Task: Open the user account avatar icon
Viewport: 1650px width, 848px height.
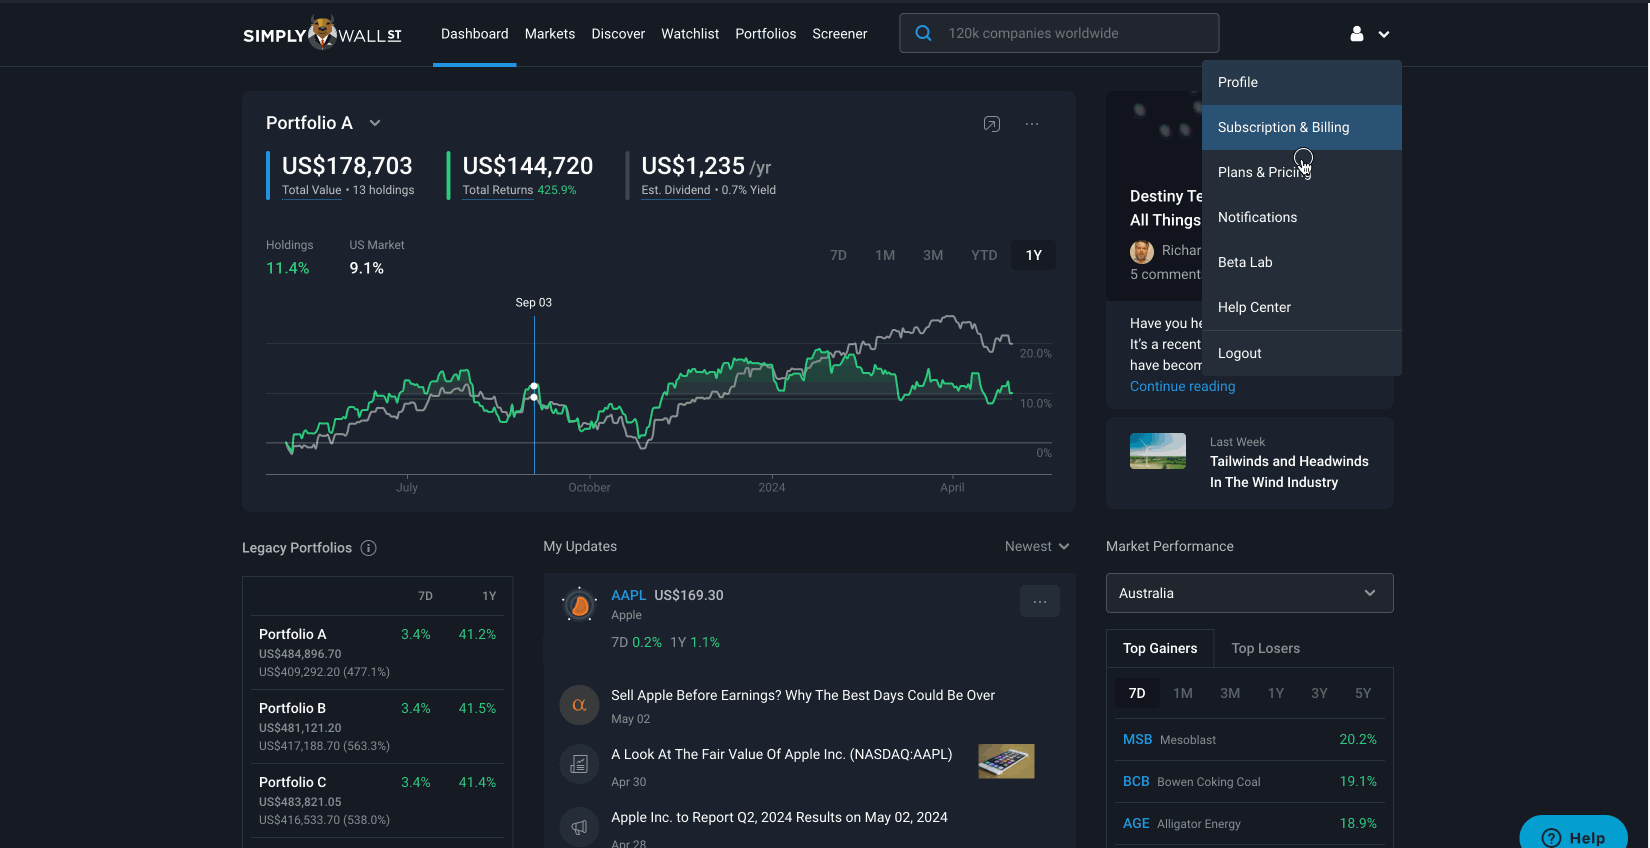Action: click(x=1357, y=34)
